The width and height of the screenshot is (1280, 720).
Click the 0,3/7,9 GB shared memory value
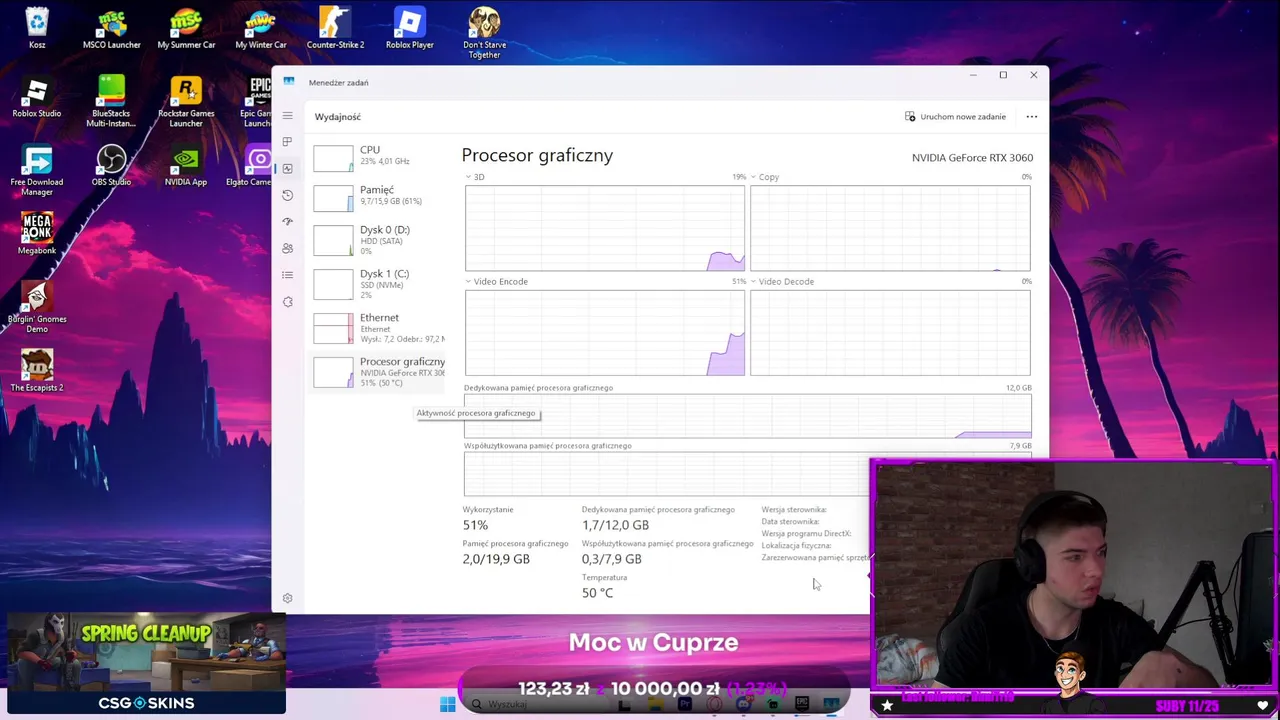click(x=612, y=559)
